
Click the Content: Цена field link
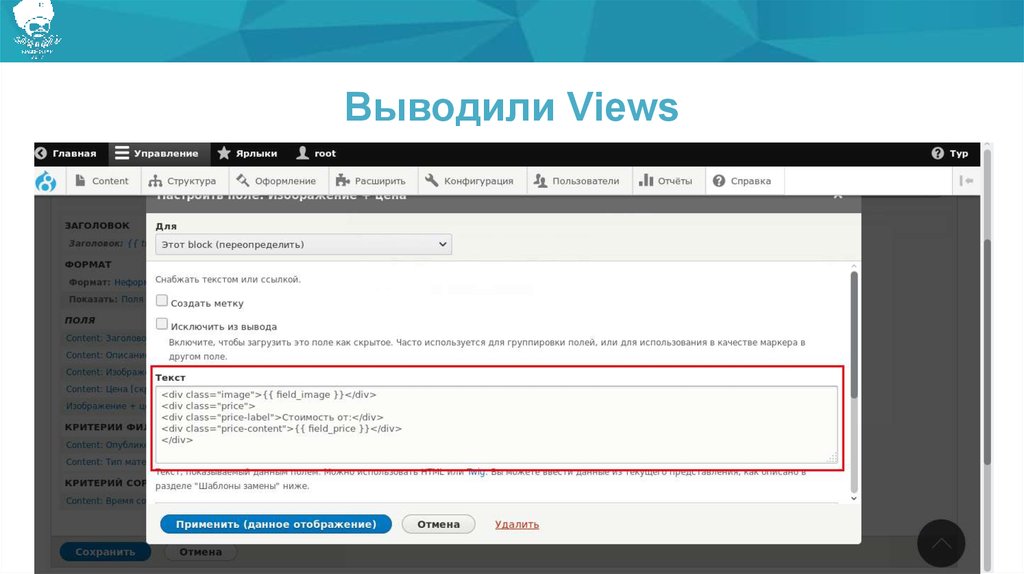click(105, 389)
